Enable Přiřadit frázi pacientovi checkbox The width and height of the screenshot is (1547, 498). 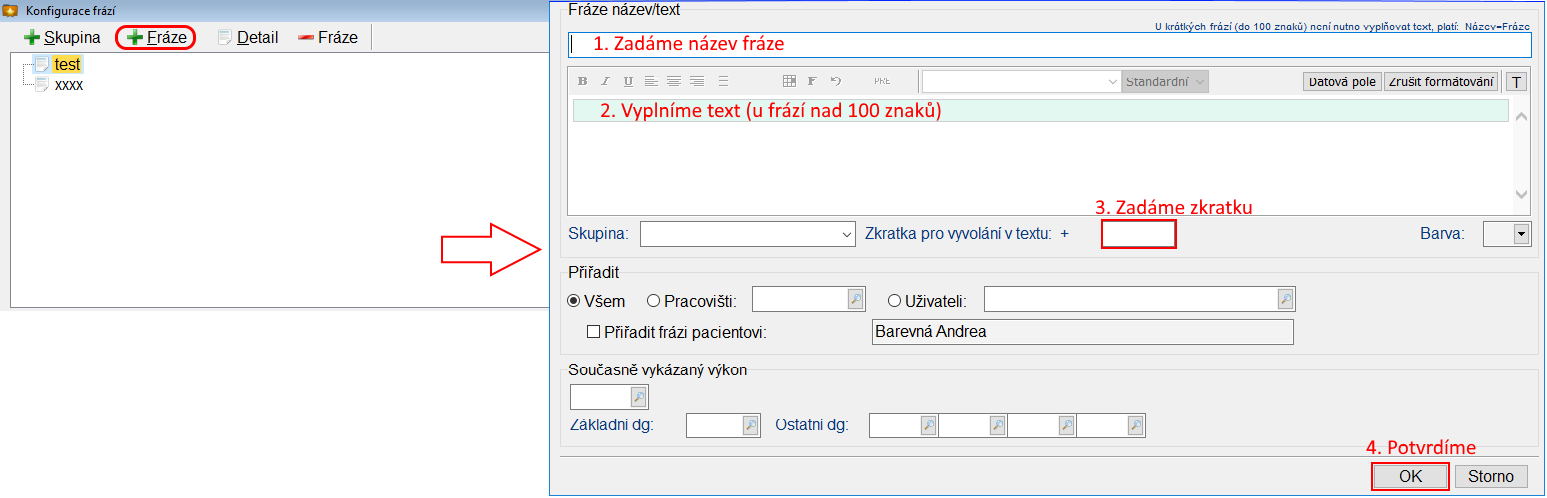point(594,332)
